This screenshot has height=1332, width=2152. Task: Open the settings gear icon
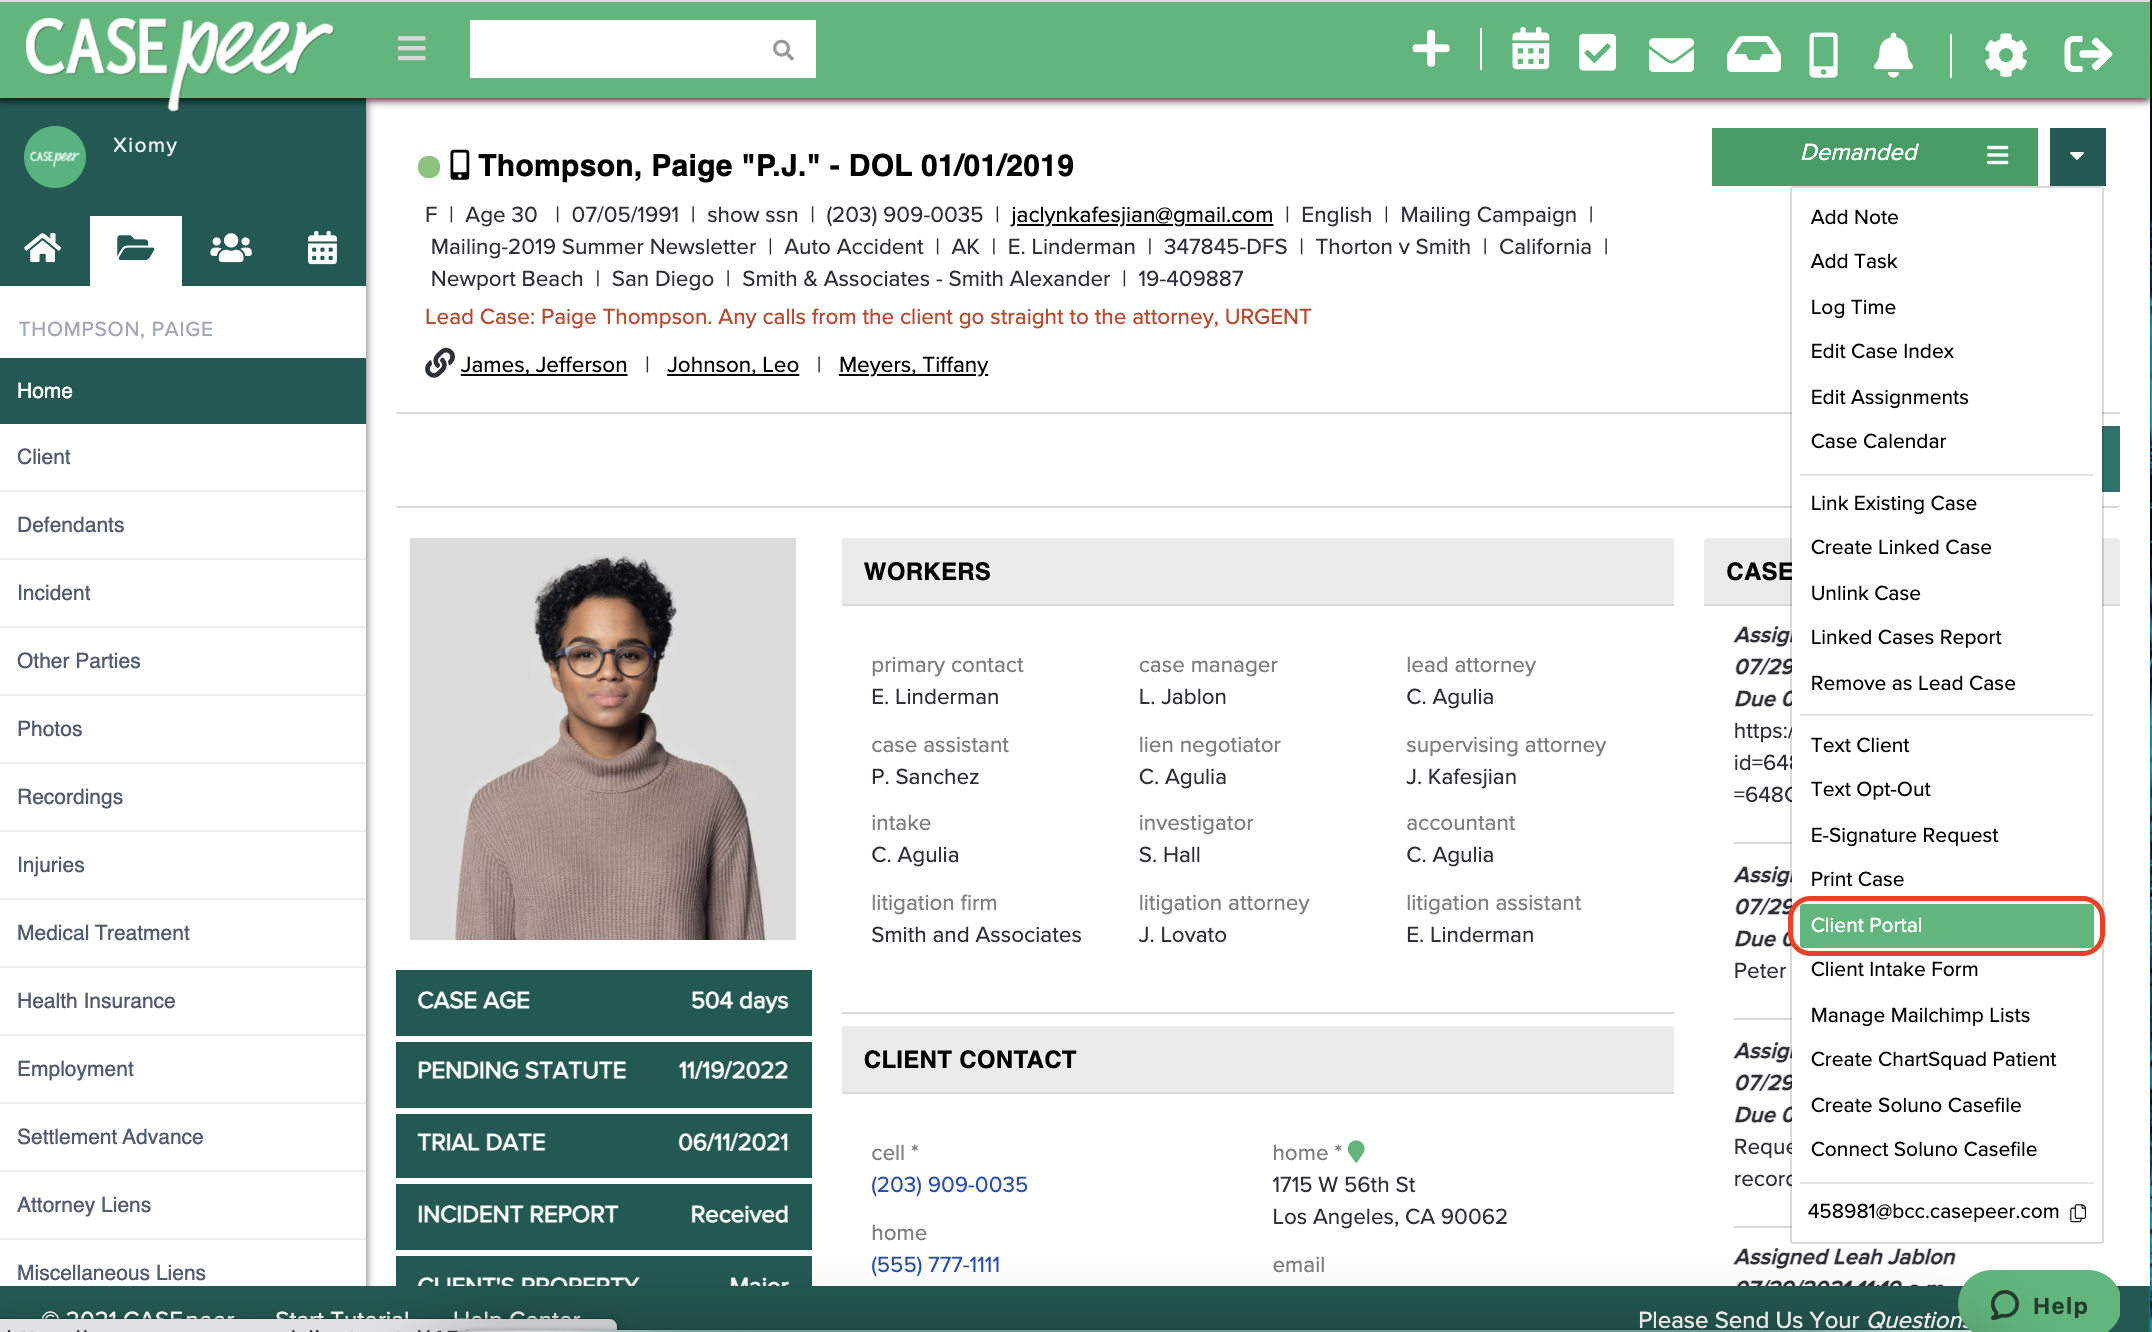pyautogui.click(x=2005, y=53)
